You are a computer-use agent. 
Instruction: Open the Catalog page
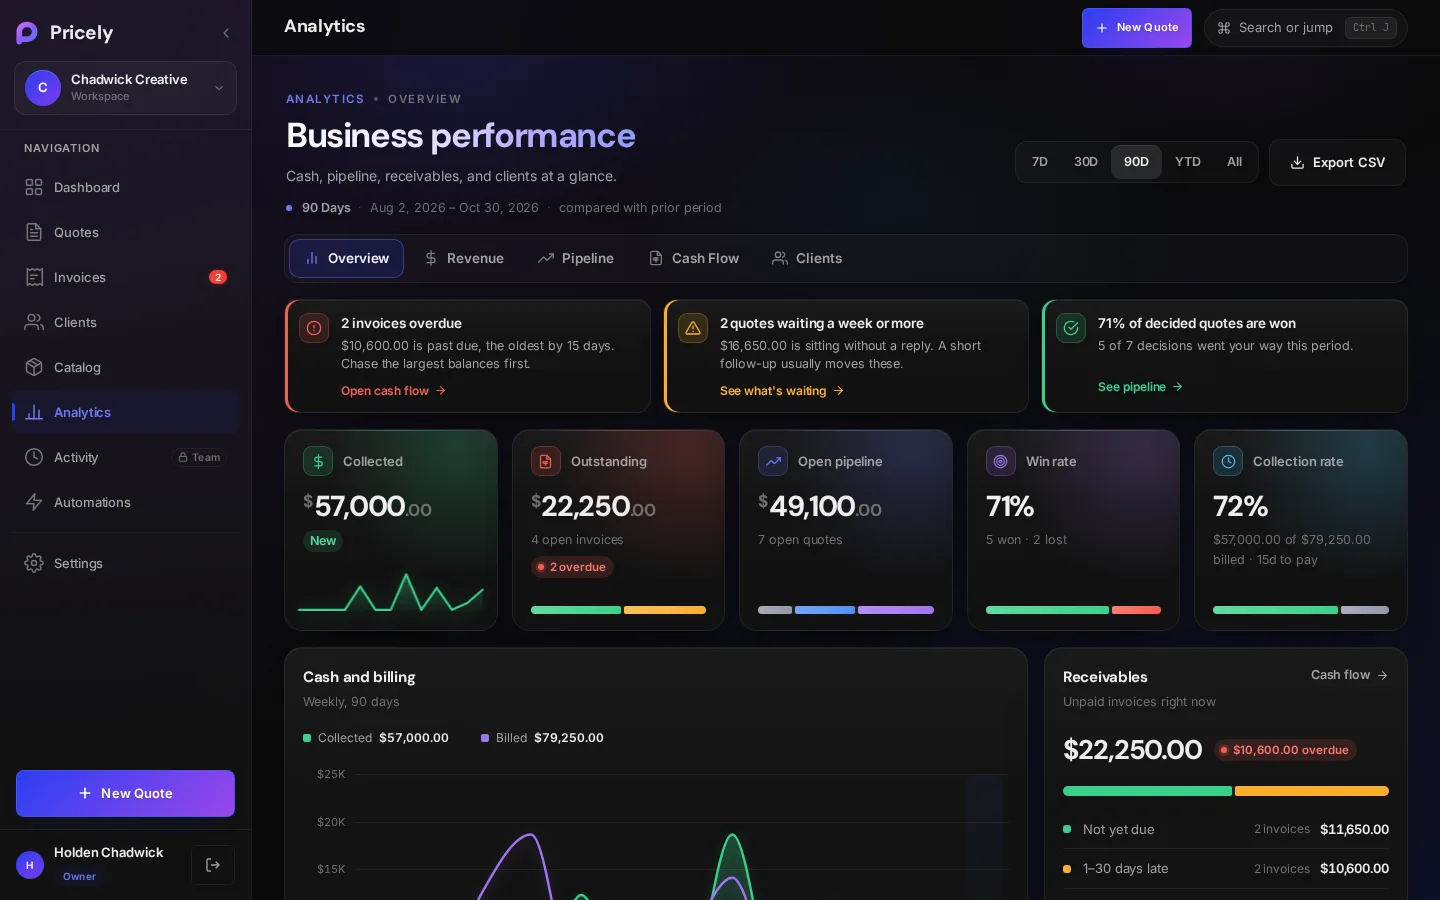point(125,367)
